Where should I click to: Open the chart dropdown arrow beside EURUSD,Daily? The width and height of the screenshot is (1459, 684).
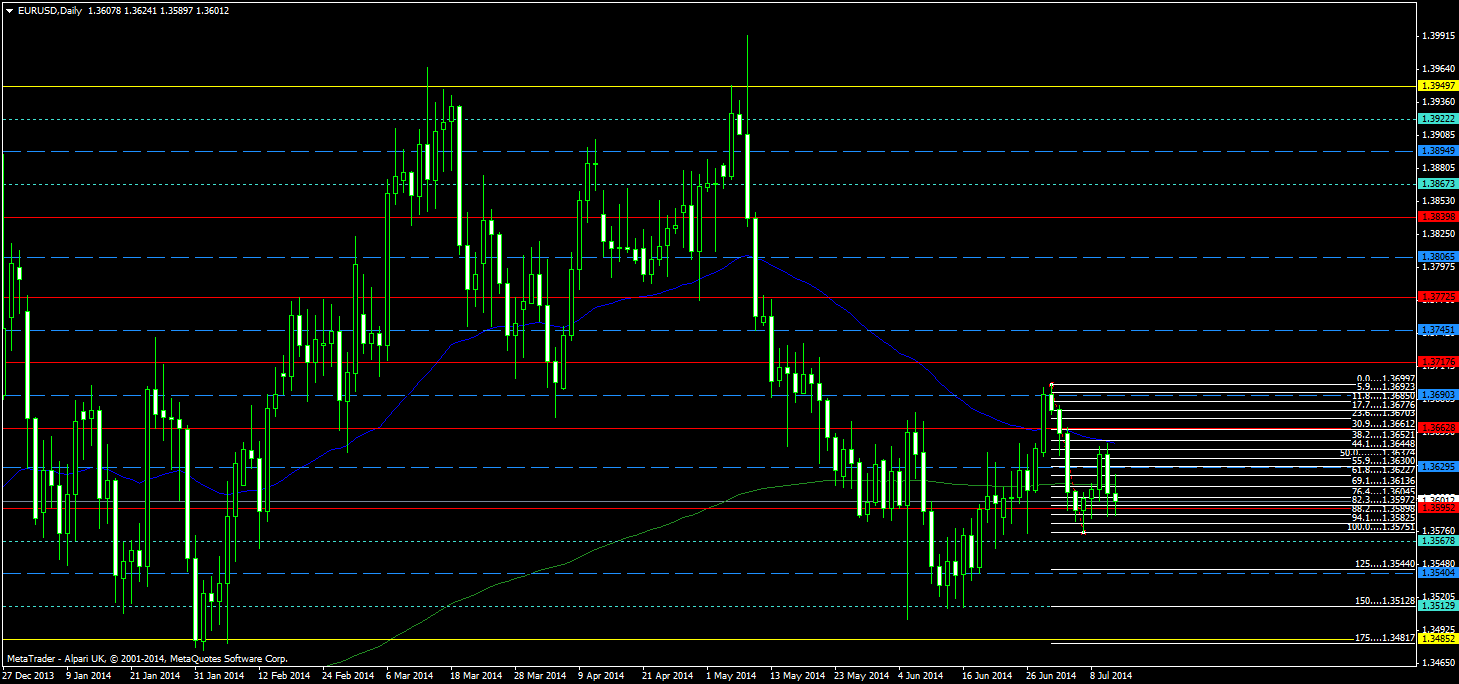pos(10,10)
